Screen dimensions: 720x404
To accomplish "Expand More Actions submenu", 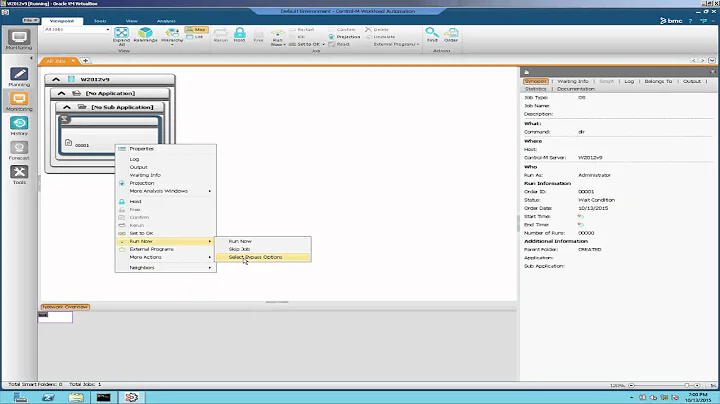I will (x=166, y=257).
